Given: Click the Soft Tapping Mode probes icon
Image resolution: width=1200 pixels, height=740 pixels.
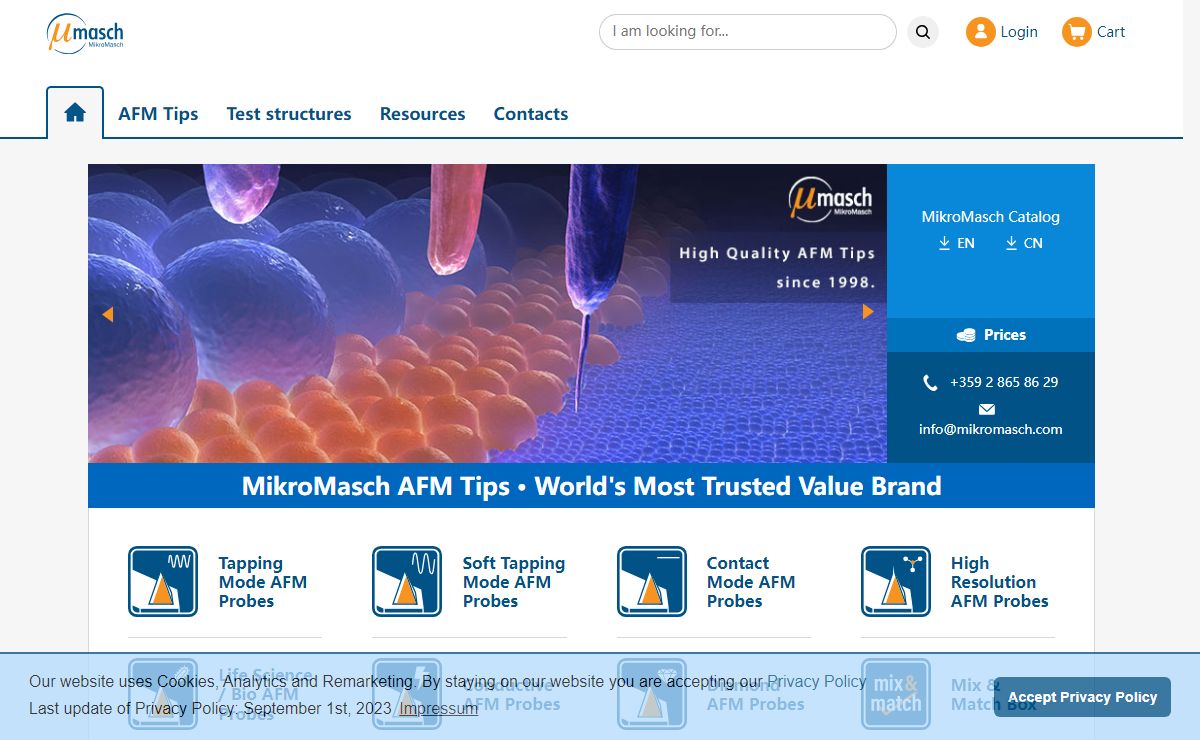Looking at the screenshot, I should pos(407,581).
